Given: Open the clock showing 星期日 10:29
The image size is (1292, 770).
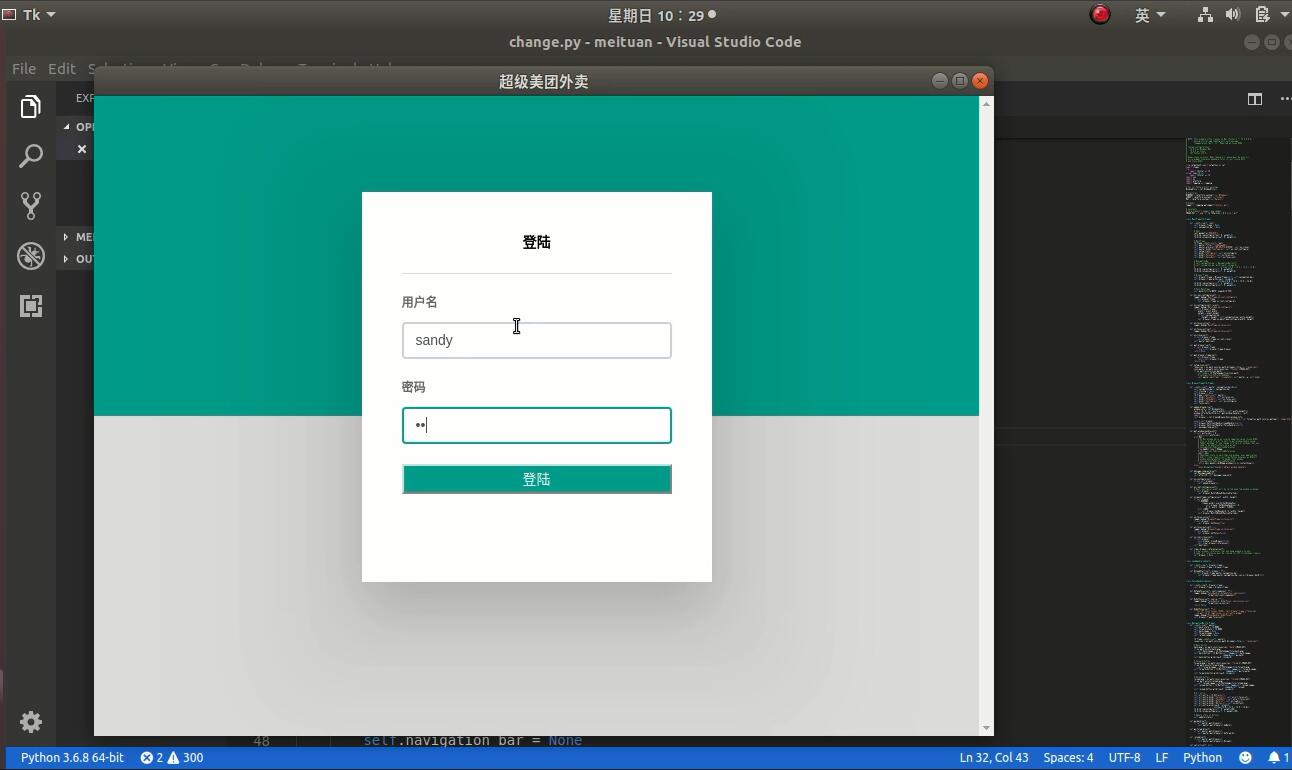Looking at the screenshot, I should pos(661,15).
